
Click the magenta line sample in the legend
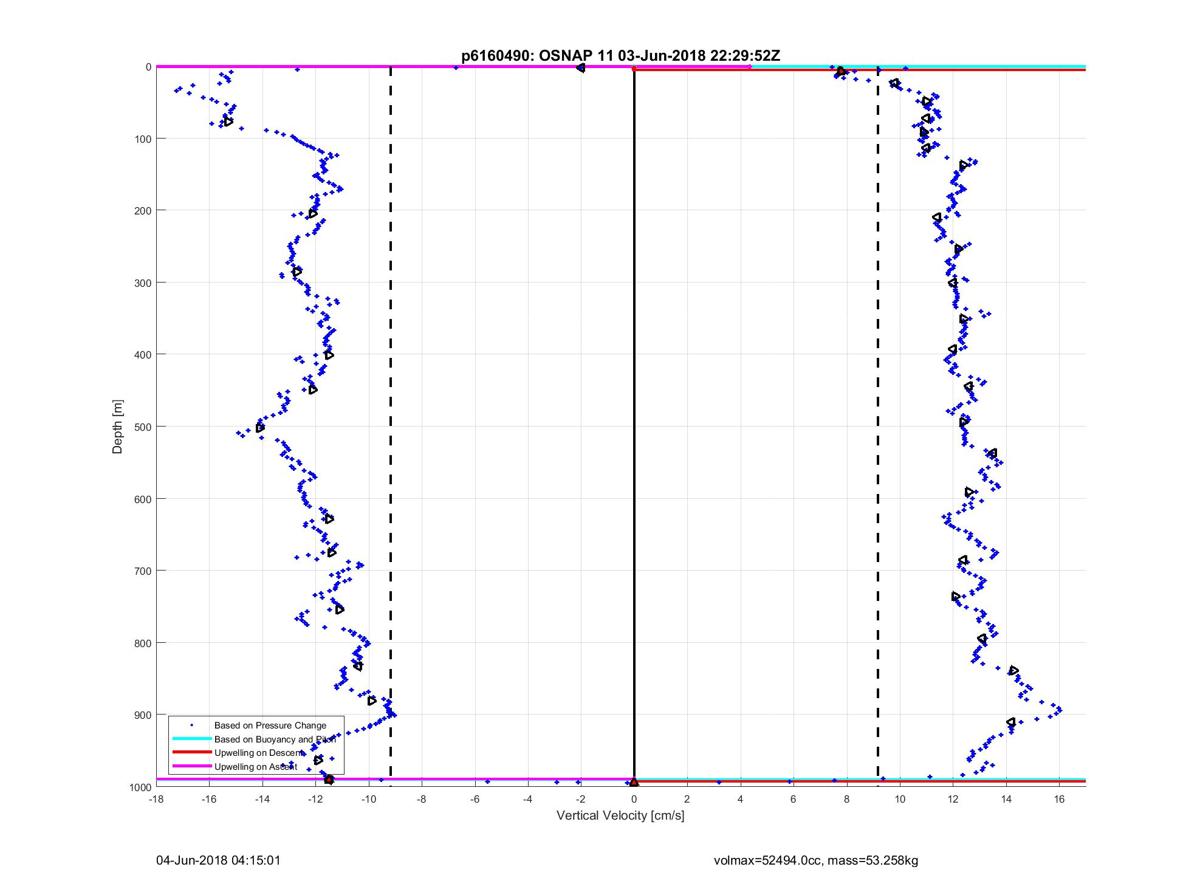pyautogui.click(x=191, y=766)
